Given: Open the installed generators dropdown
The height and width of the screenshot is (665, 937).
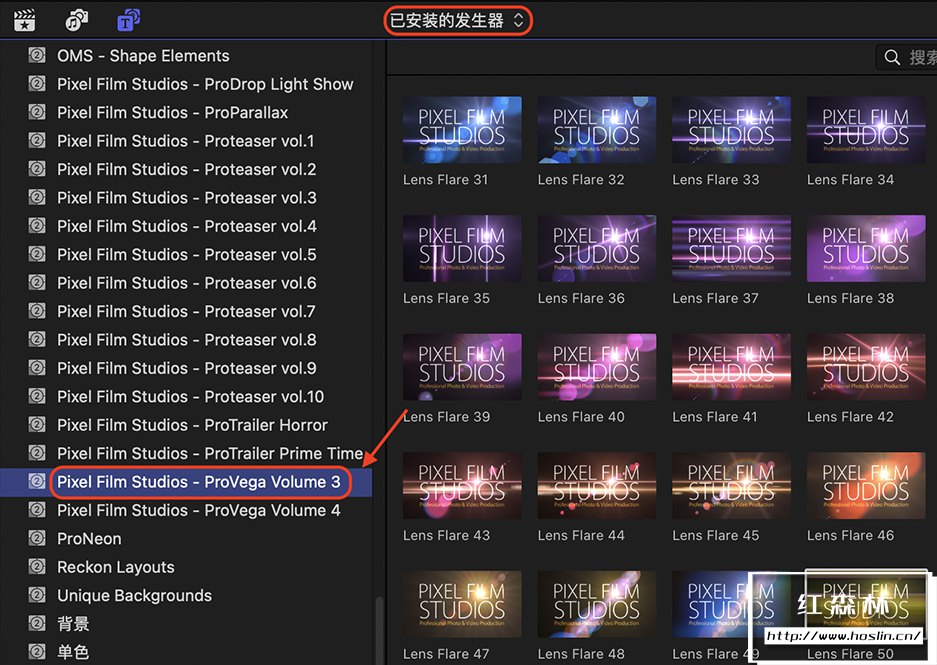Looking at the screenshot, I should [457, 21].
